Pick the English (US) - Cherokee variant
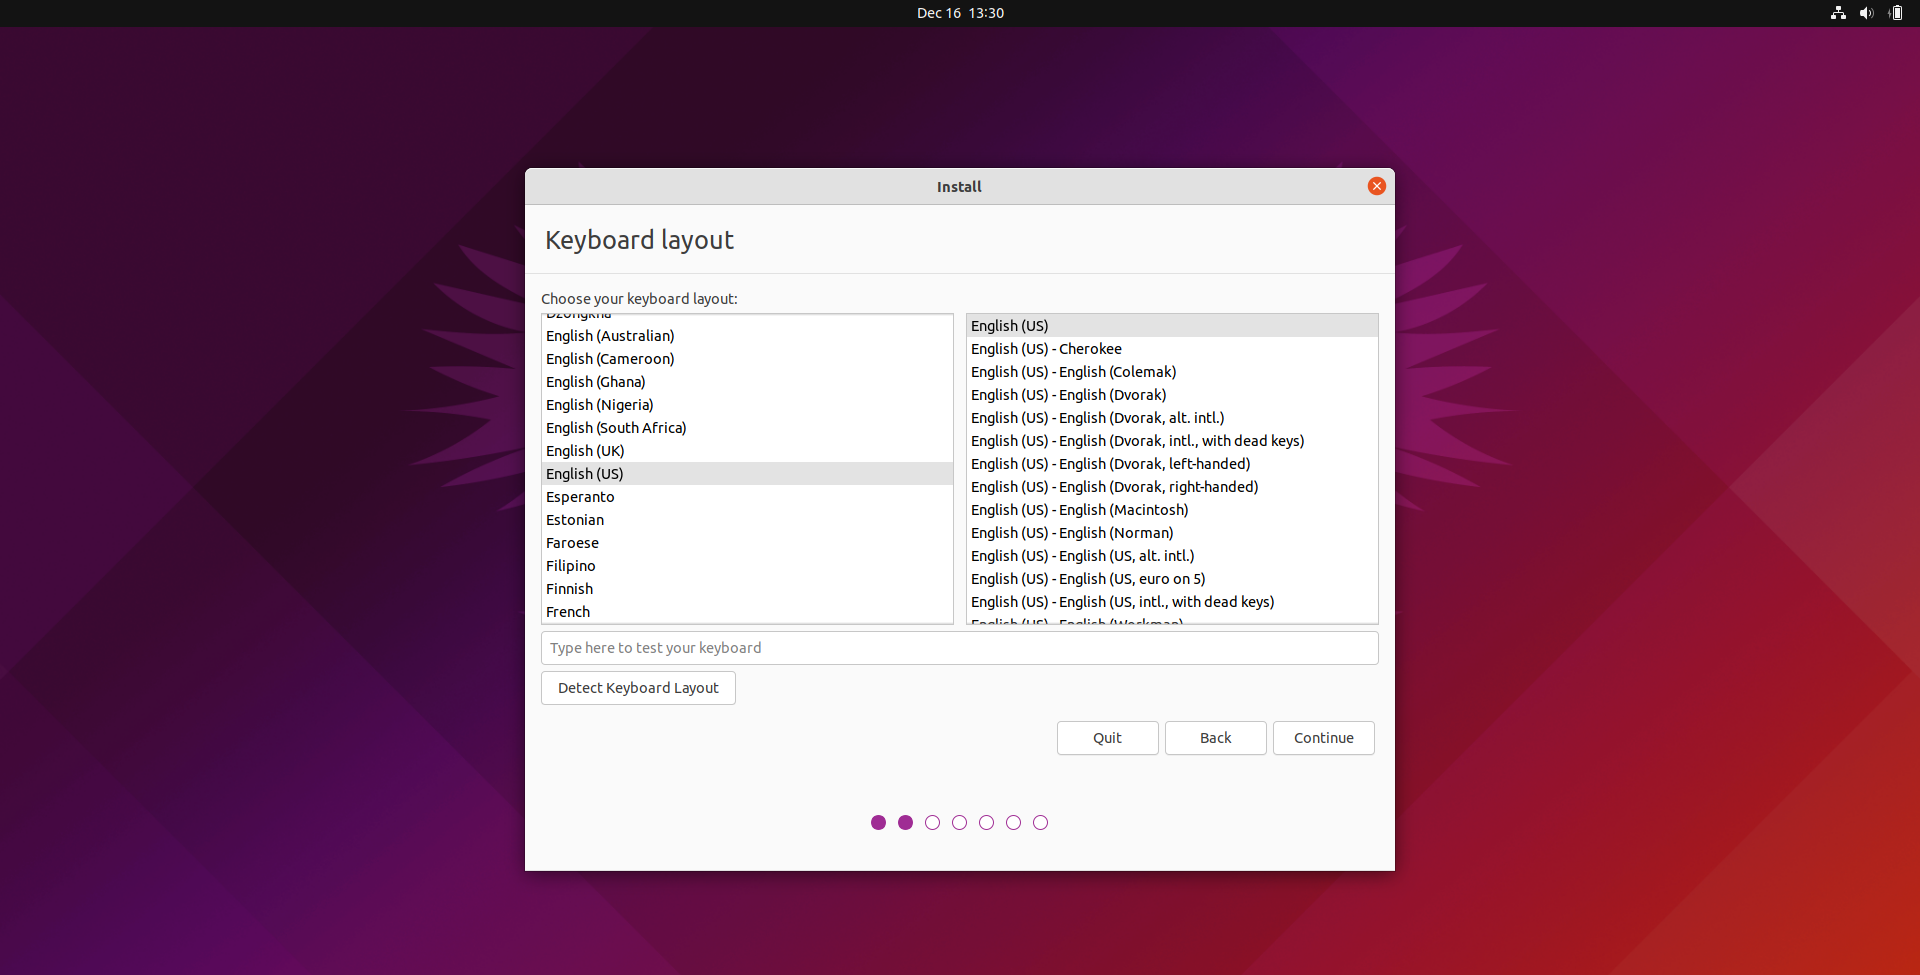This screenshot has height=975, width=1920. point(1172,349)
